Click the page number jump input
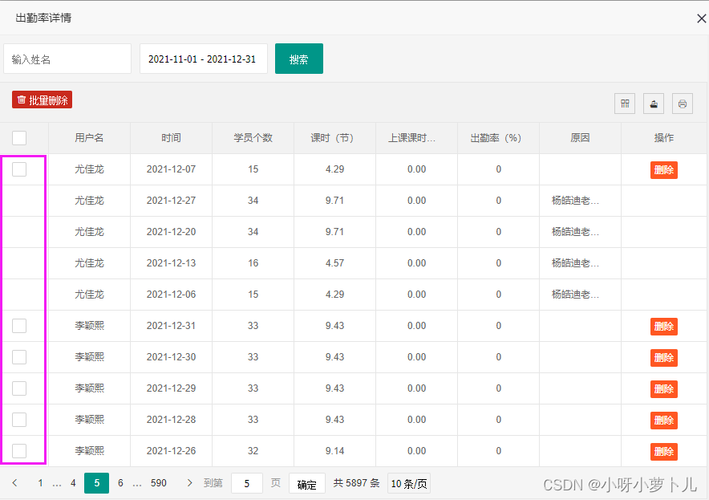Screen dimensions: 709x500 (x=247, y=484)
